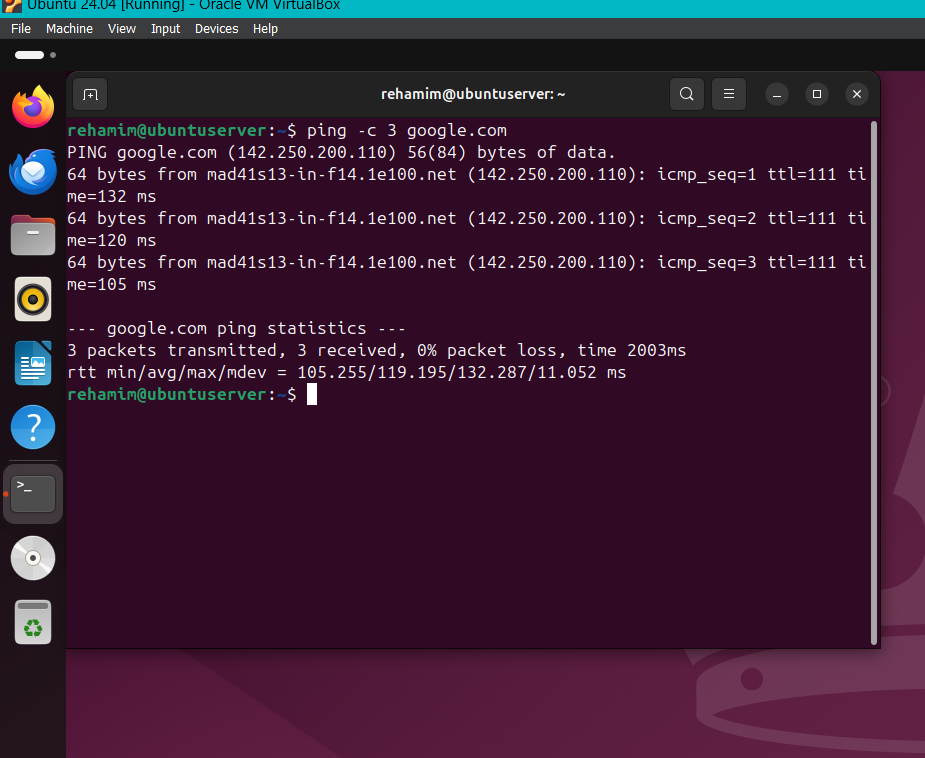The height and width of the screenshot is (758, 925).
Task: Open the terminal search magnifier button
Action: tap(687, 94)
